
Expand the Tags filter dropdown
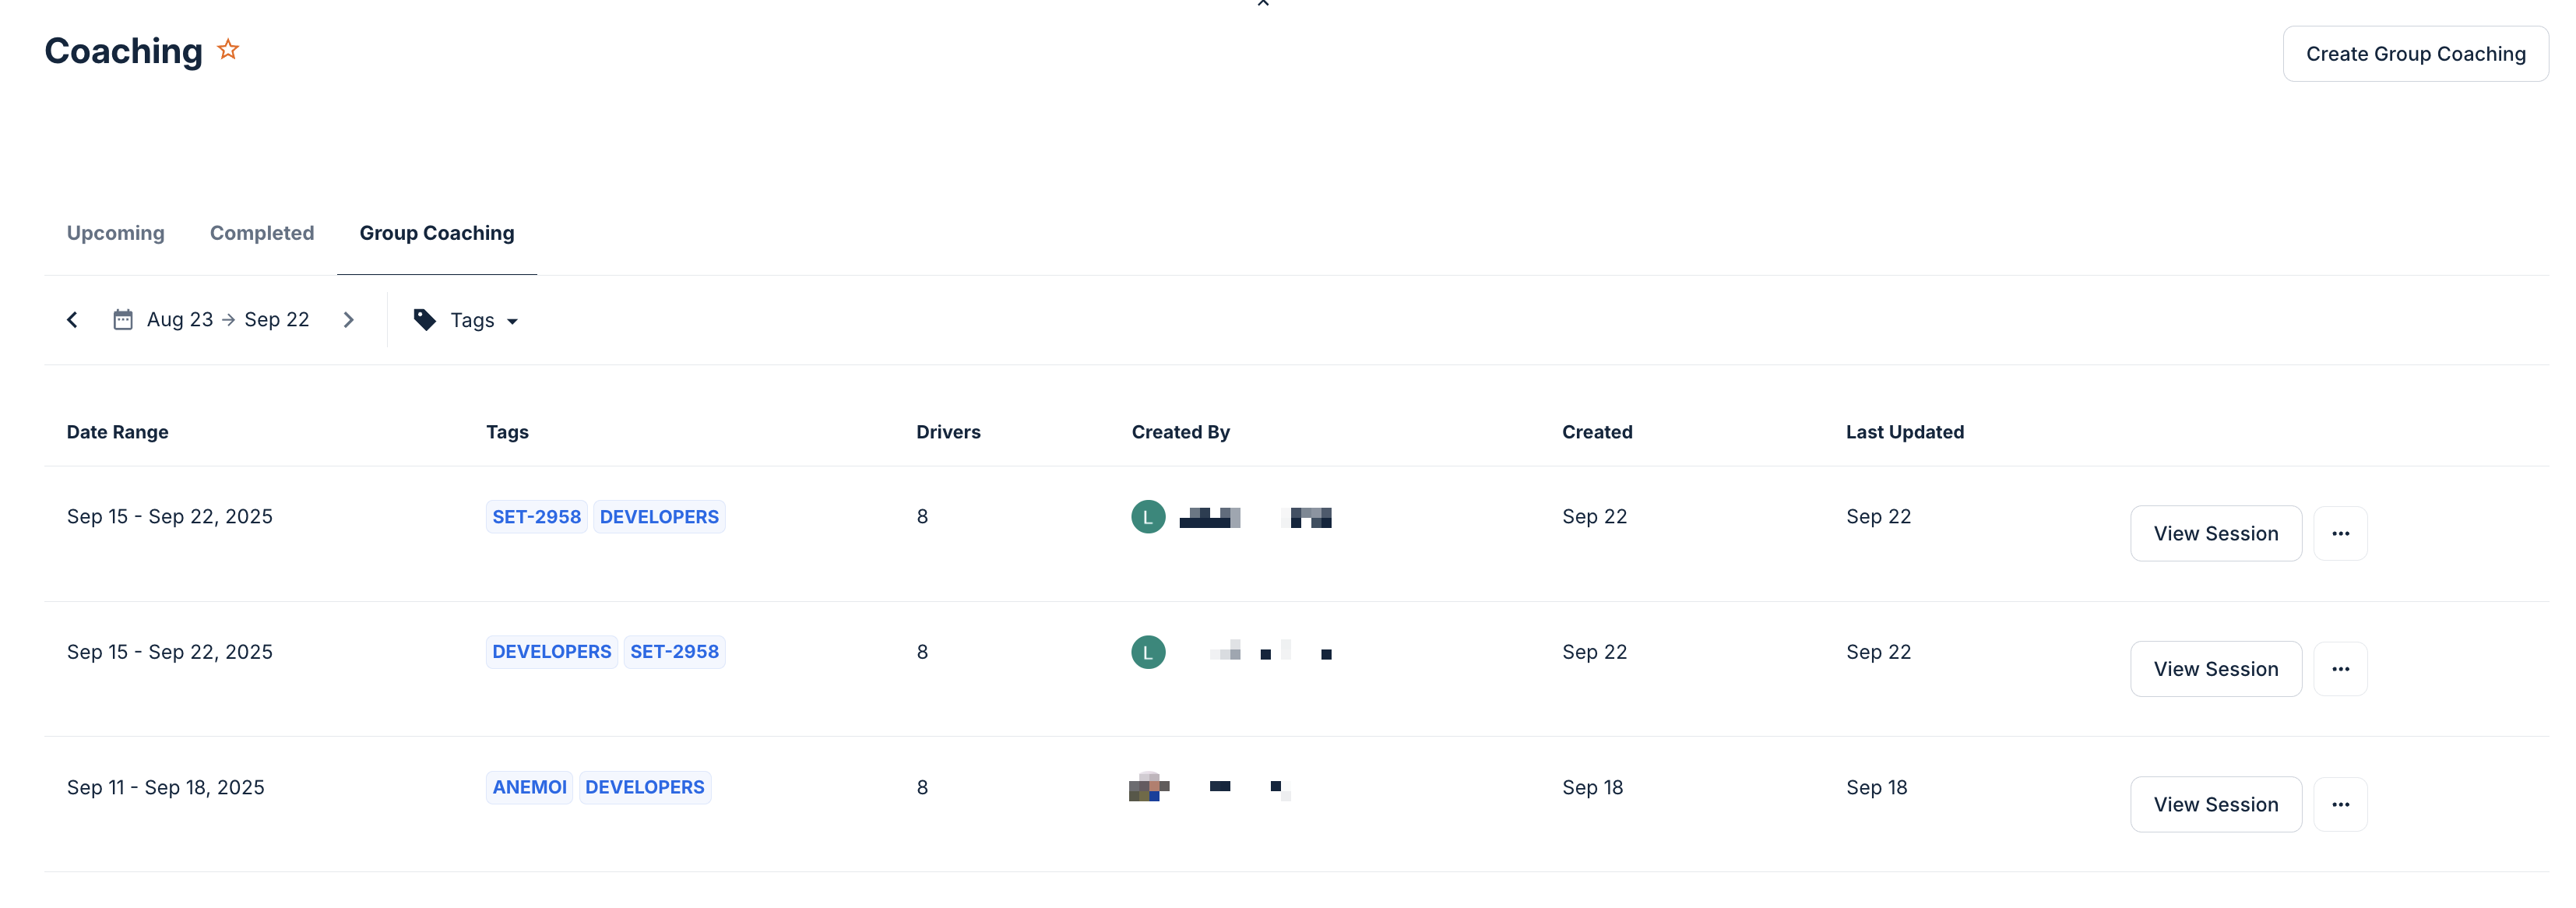tap(483, 320)
